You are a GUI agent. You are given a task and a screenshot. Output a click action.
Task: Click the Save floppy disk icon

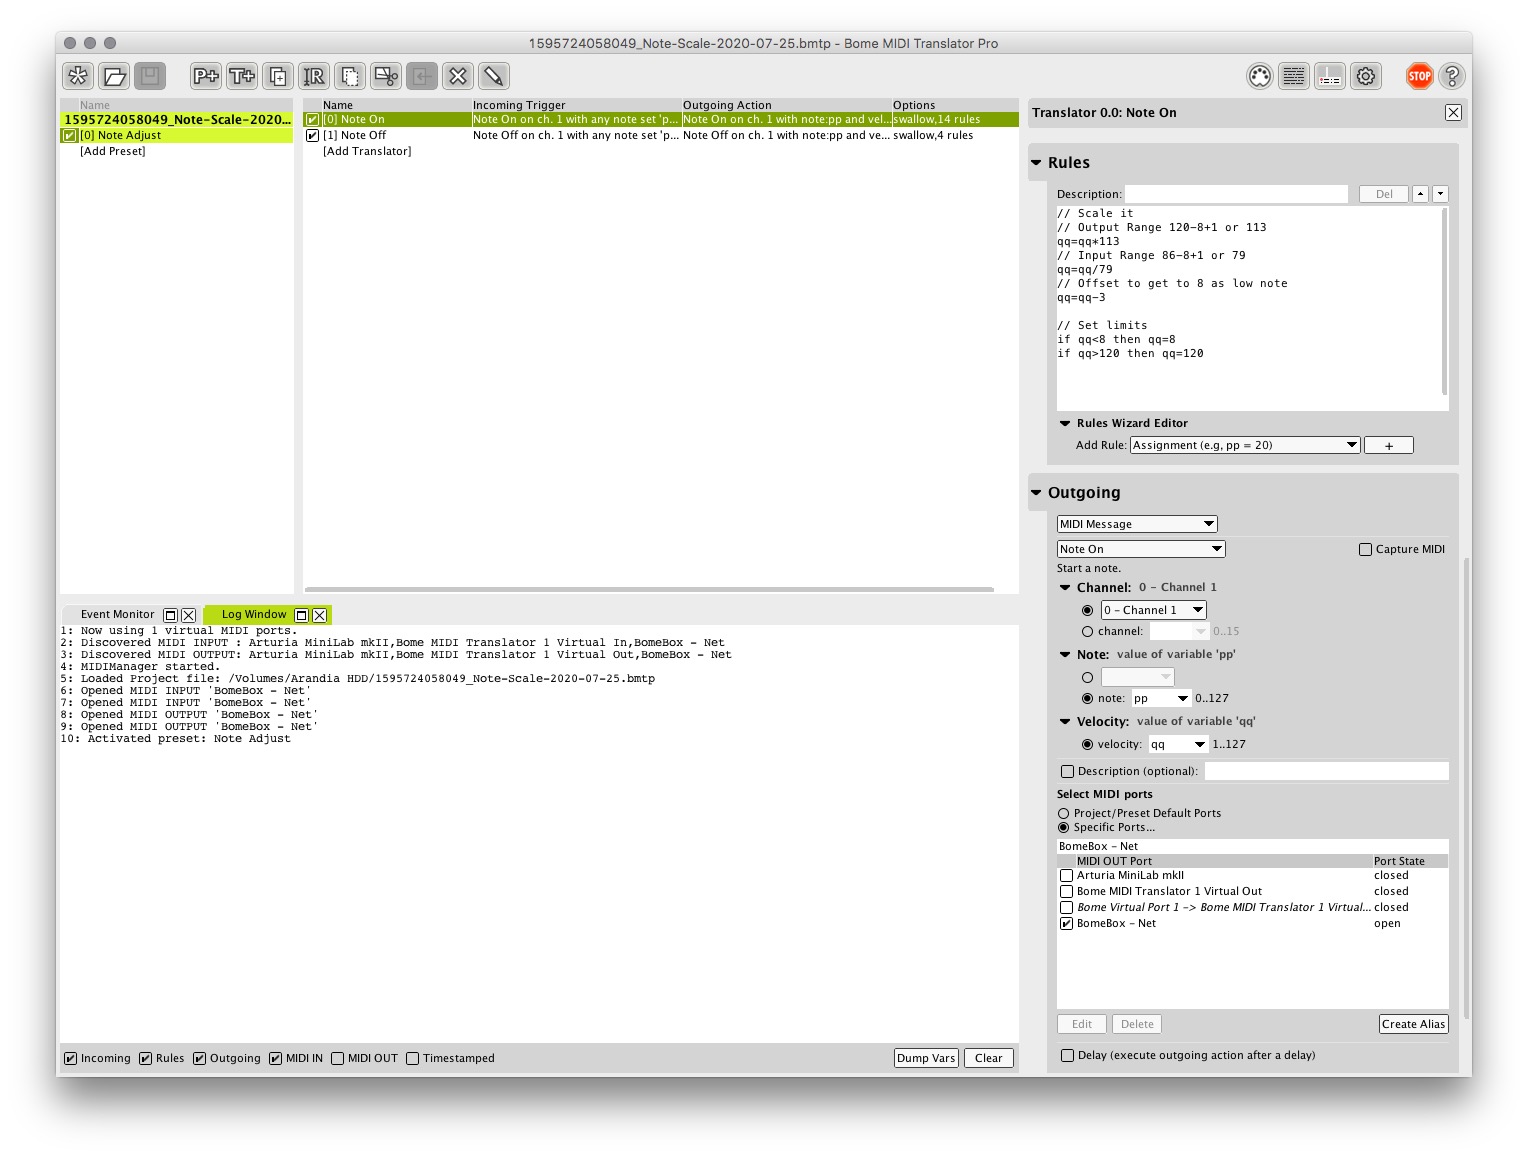pos(150,76)
